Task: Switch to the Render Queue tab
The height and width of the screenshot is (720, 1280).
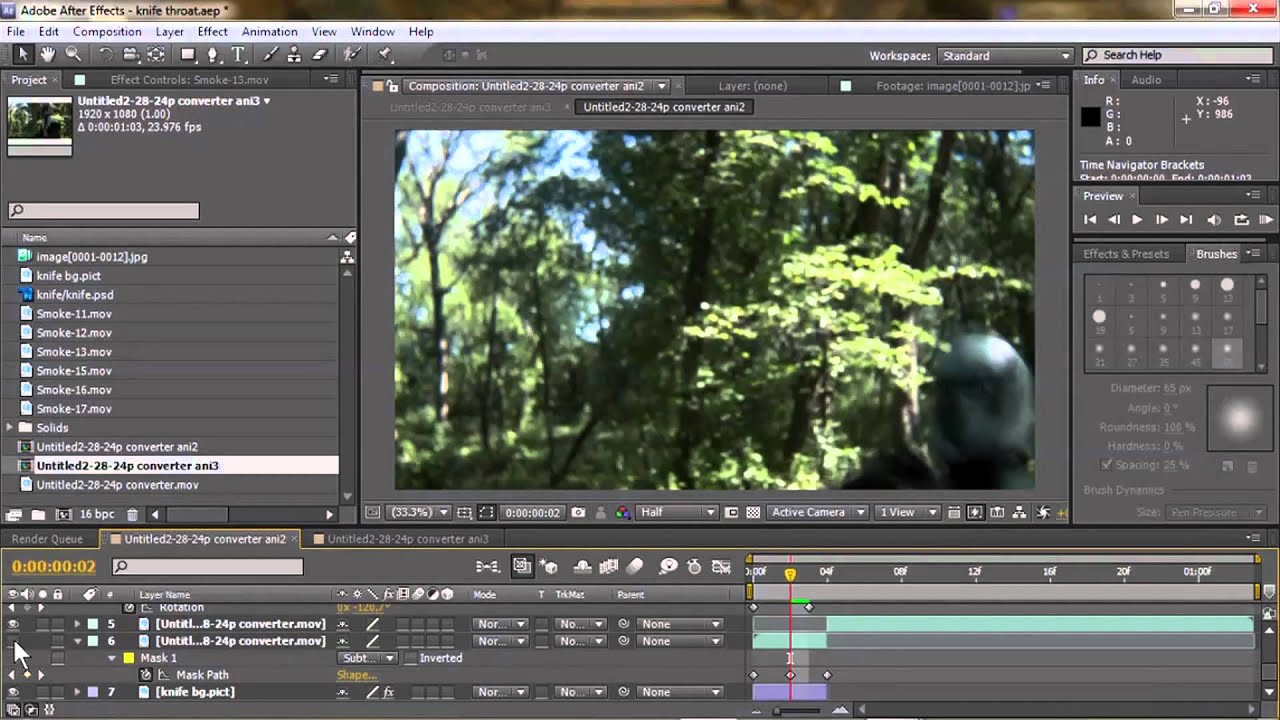Action: [x=47, y=539]
